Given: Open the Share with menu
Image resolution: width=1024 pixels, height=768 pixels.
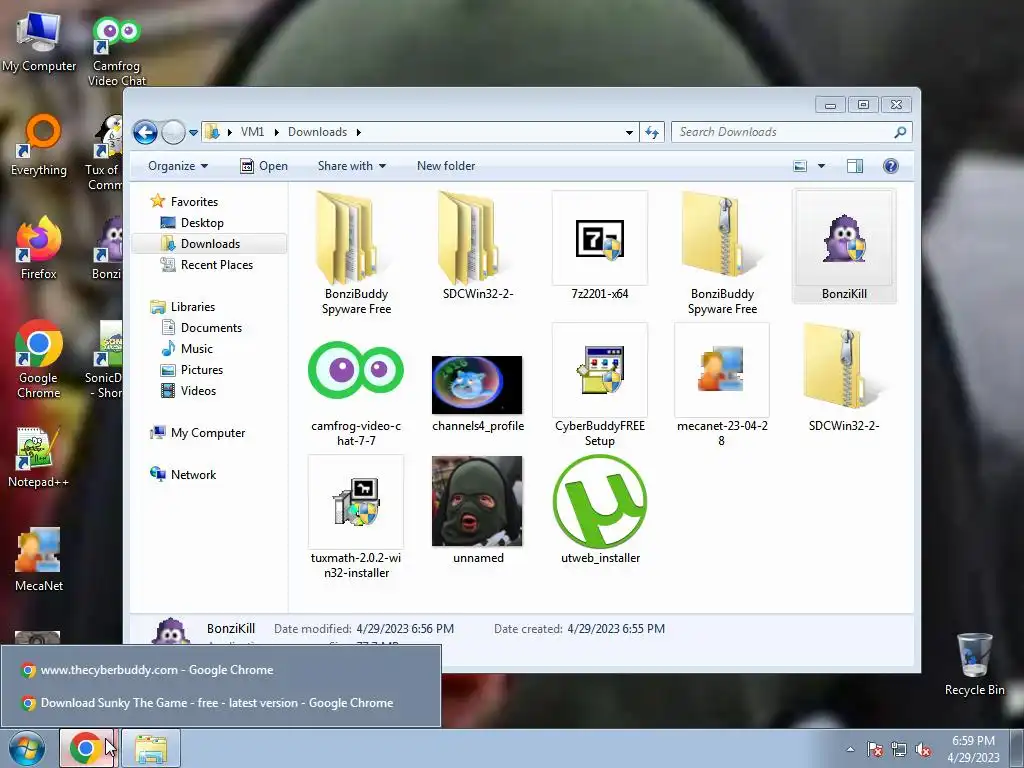Looking at the screenshot, I should tap(351, 166).
